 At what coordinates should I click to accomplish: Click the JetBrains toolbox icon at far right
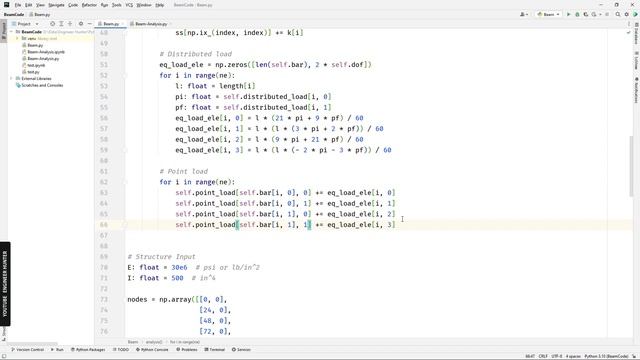point(635,14)
